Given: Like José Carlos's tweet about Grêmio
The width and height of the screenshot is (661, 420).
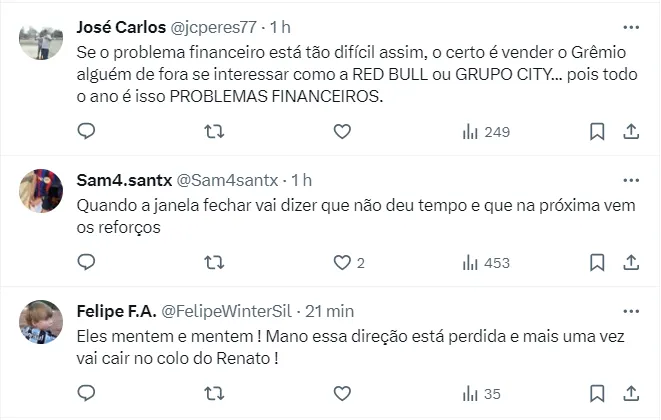Looking at the screenshot, I should click(x=342, y=131).
